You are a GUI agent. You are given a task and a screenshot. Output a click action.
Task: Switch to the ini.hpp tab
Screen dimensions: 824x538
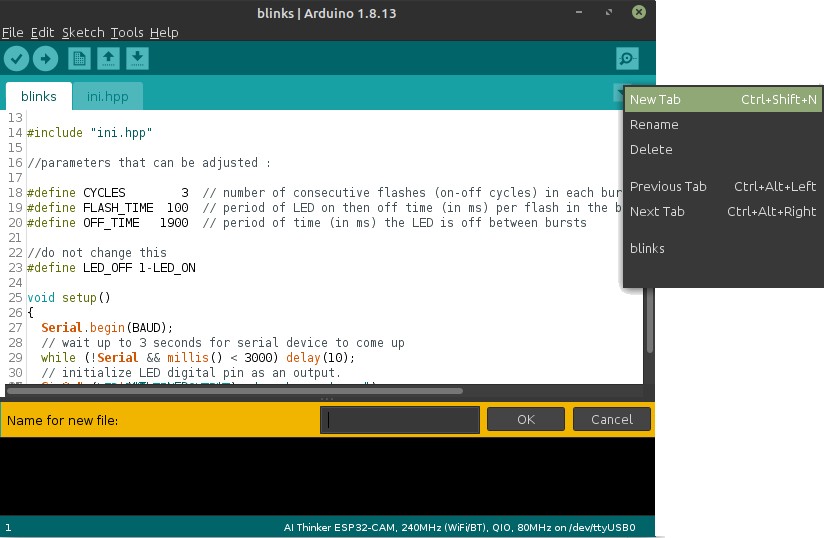click(108, 97)
